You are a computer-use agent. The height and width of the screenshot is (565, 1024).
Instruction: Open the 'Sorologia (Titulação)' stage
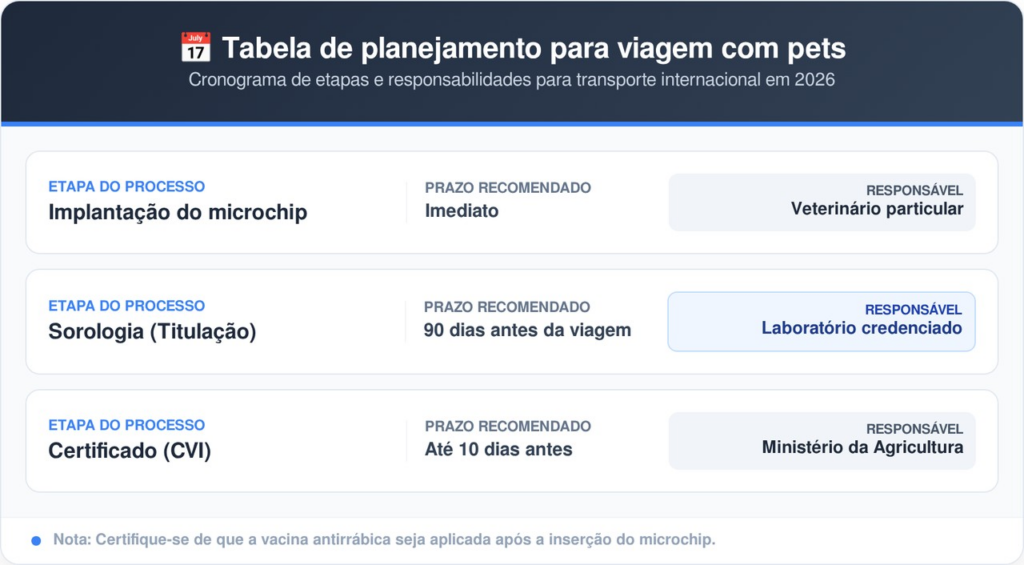click(152, 331)
